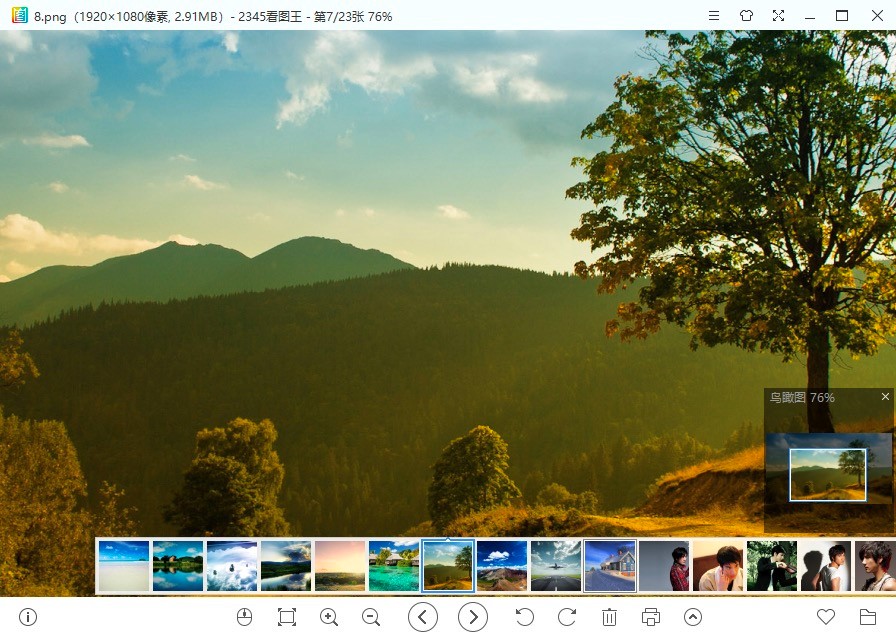Click the bird's-eye view 76% label
The image size is (896, 637).
802,398
